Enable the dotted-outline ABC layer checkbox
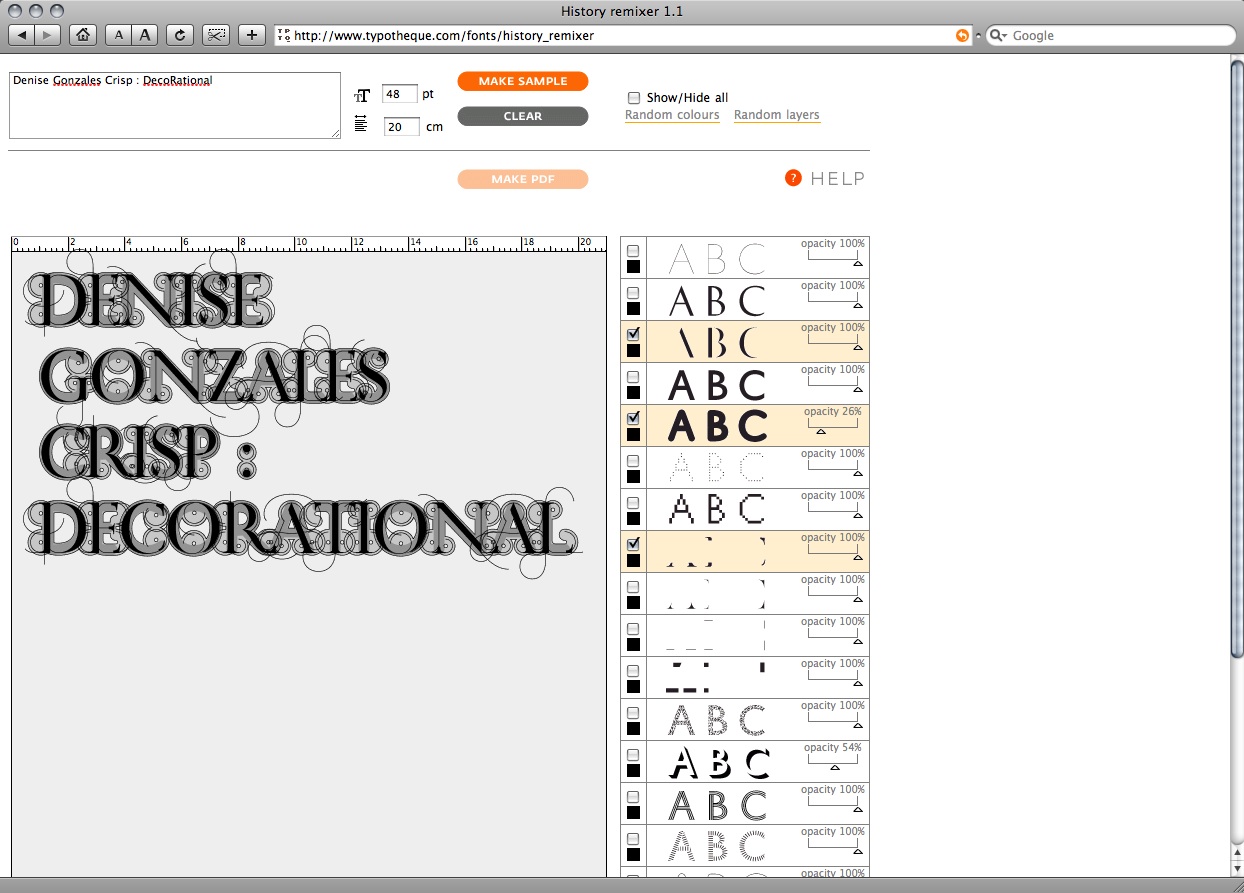Image resolution: width=1244 pixels, height=893 pixels. pos(633,461)
